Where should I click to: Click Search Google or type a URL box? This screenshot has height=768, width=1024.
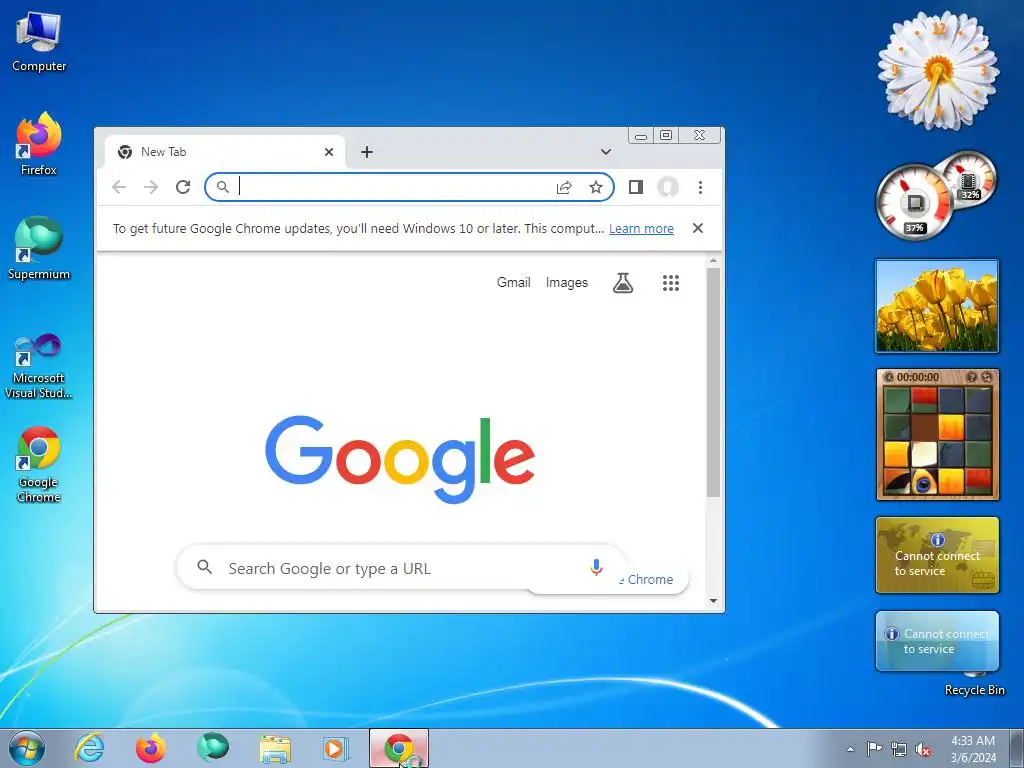[400, 568]
